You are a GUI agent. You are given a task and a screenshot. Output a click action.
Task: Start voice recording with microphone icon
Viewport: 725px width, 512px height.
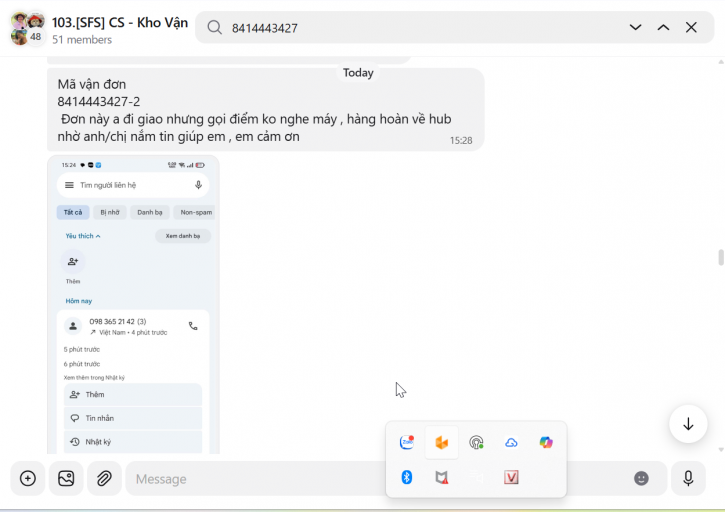point(688,478)
